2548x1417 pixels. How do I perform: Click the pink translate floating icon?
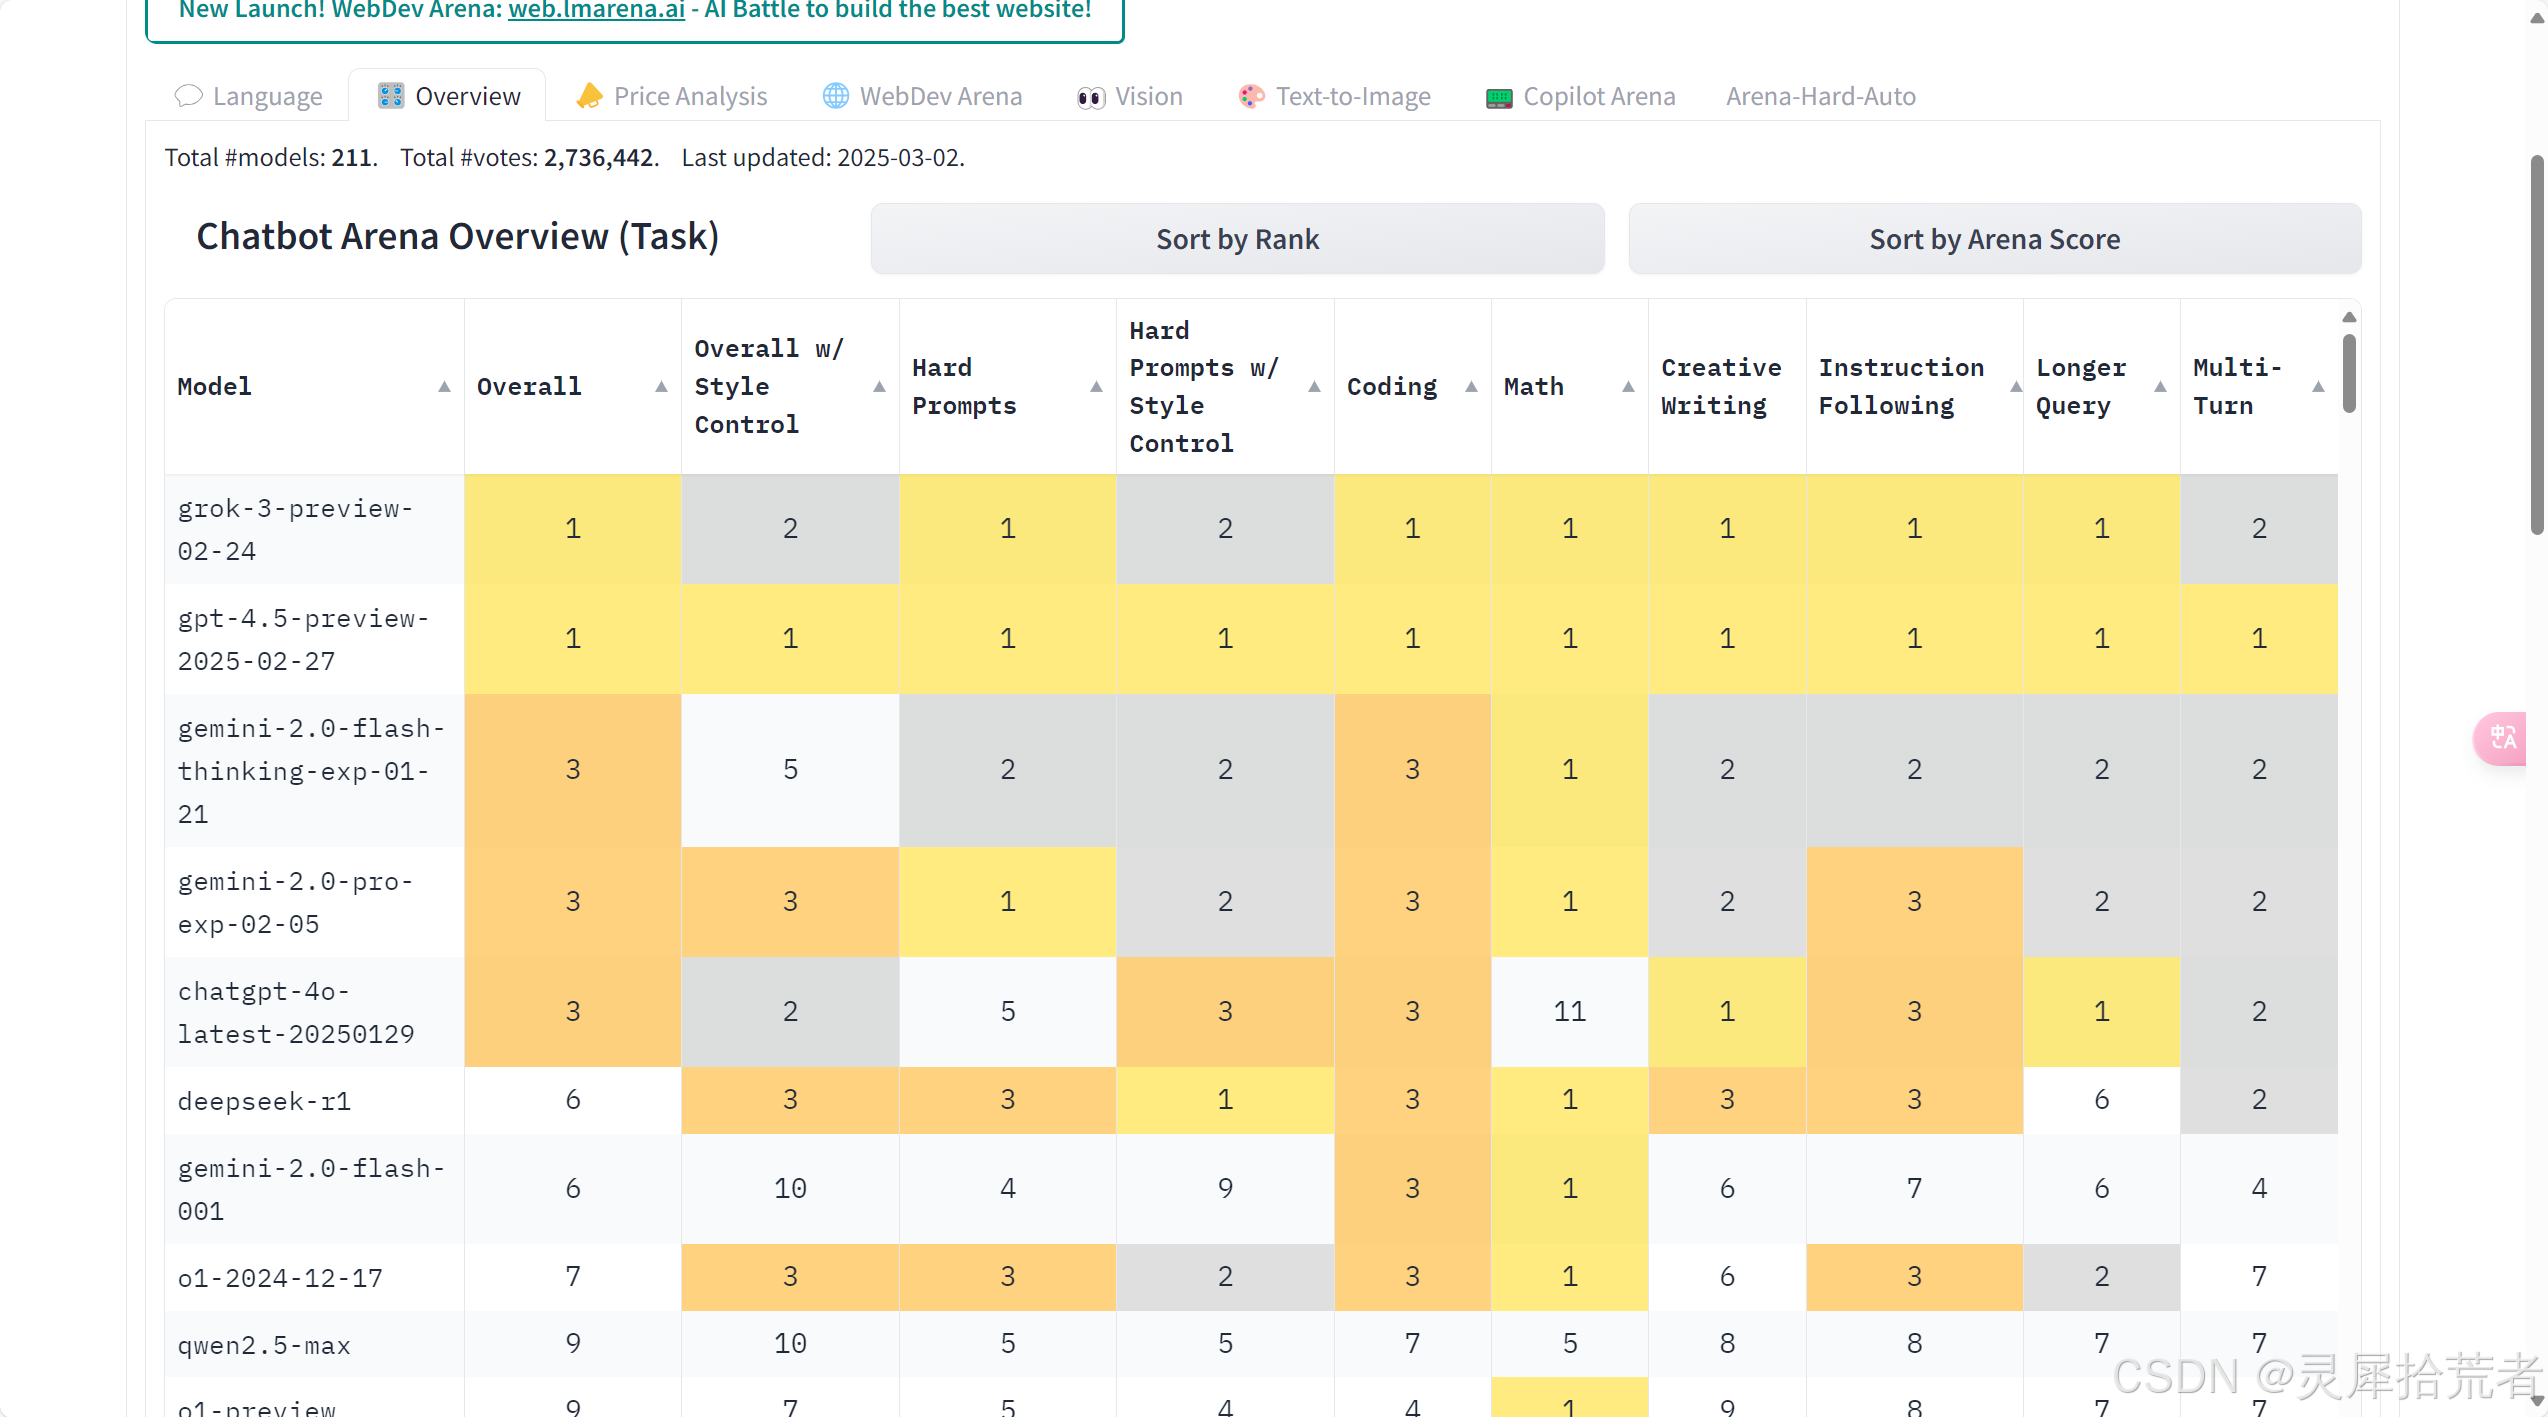click(x=2502, y=738)
